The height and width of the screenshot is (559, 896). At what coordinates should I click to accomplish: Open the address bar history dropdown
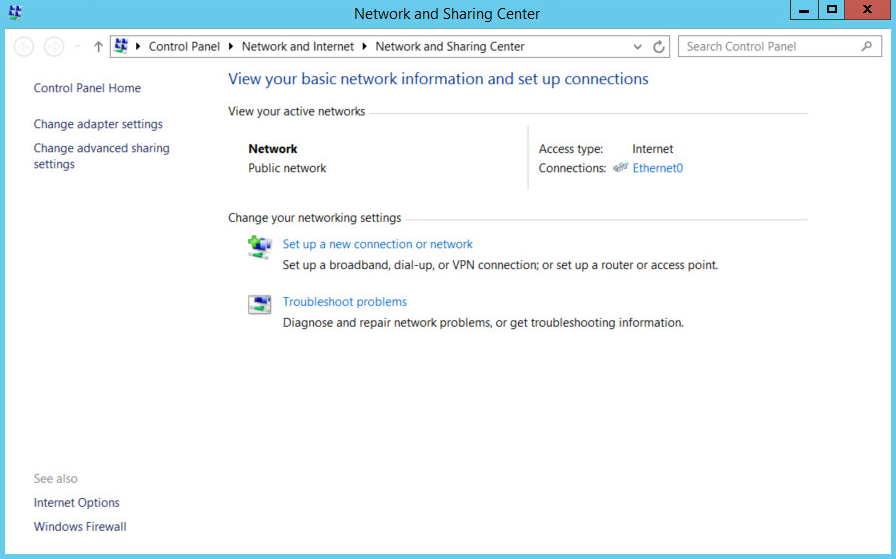tap(638, 47)
